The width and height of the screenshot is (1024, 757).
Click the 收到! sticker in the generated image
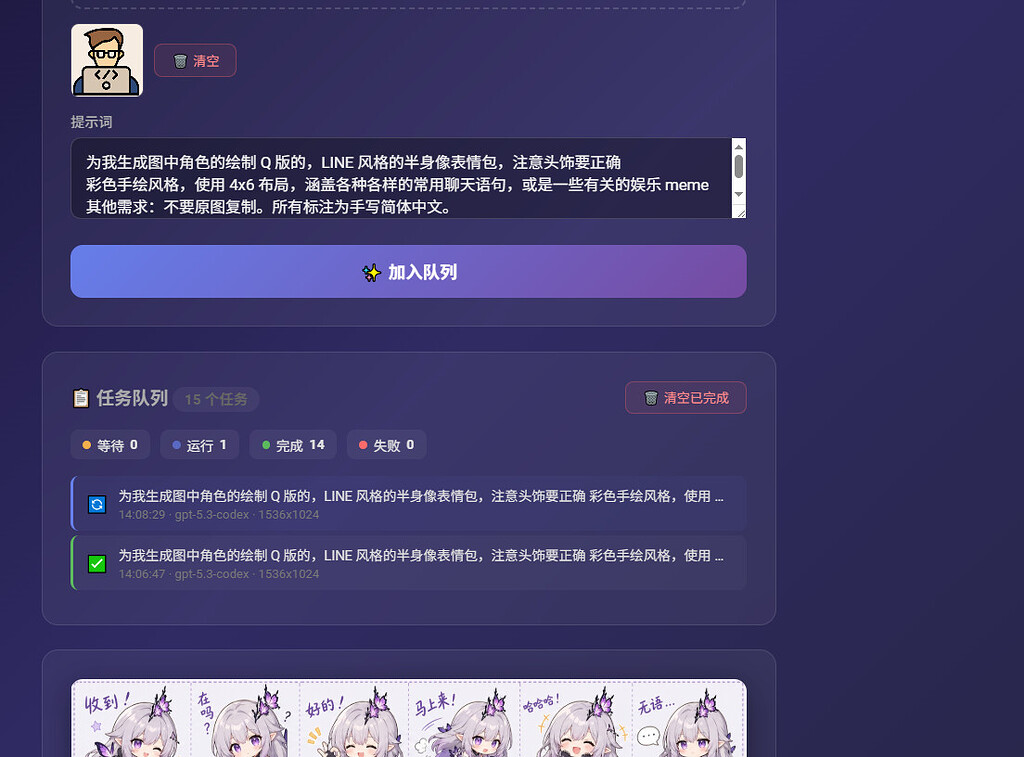[131, 721]
